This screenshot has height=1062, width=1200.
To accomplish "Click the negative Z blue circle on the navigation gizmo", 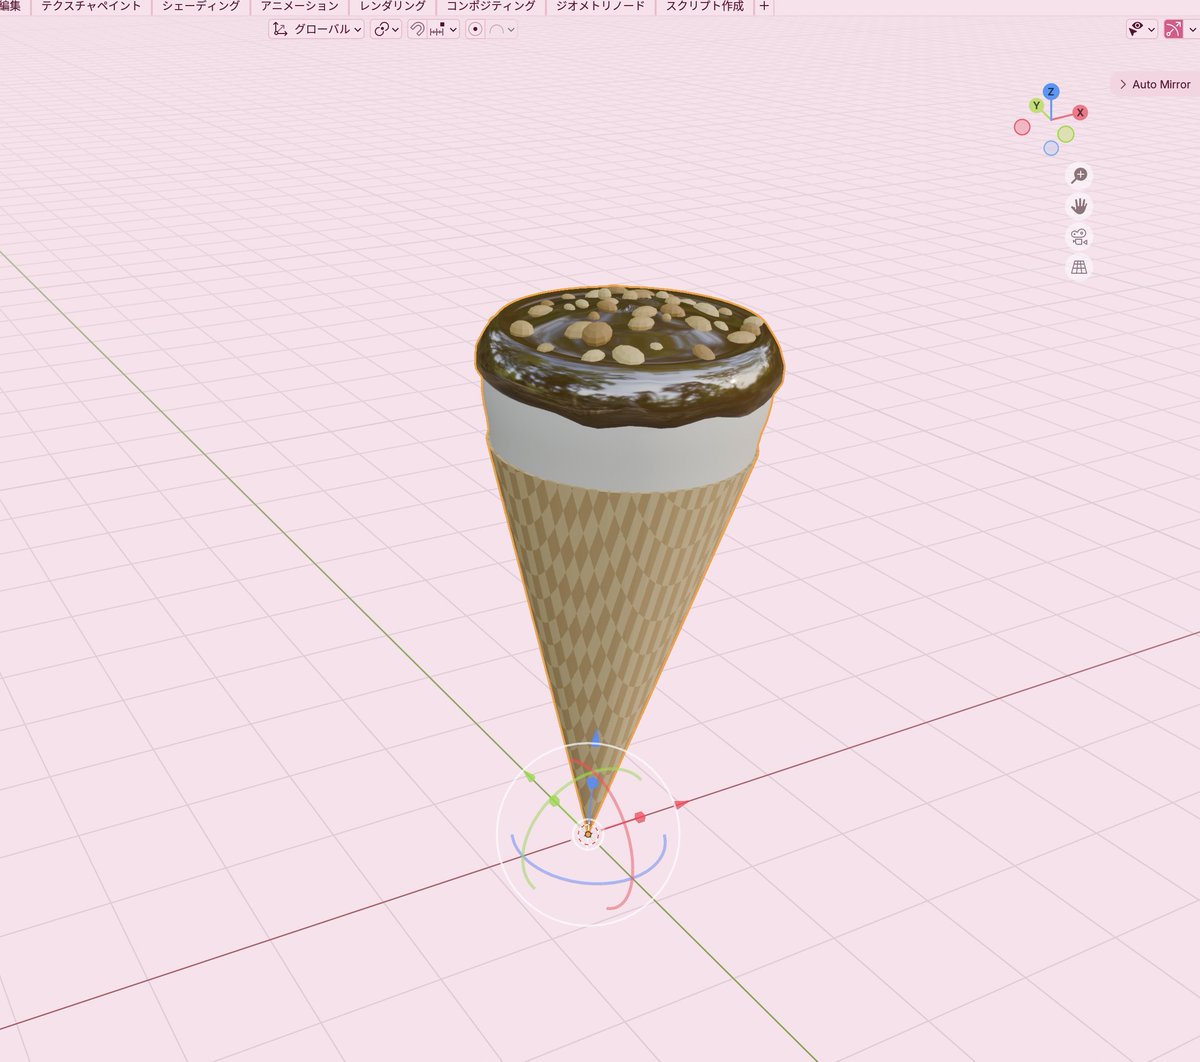I will [1051, 148].
